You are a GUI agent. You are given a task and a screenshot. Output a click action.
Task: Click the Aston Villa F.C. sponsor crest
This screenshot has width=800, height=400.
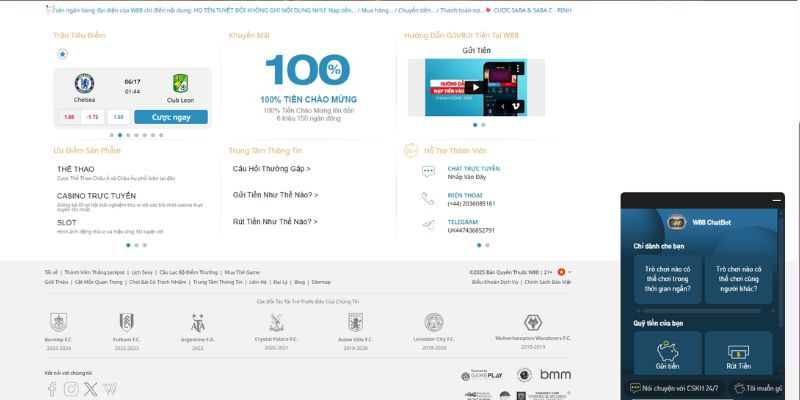356,322
